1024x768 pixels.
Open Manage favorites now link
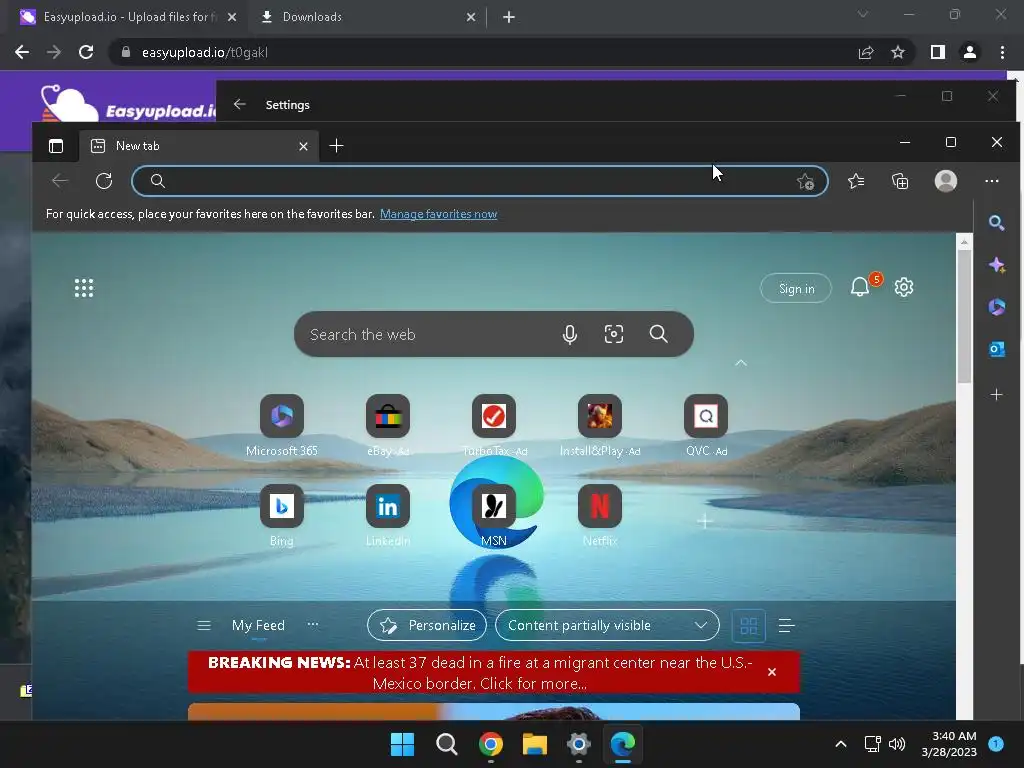pyautogui.click(x=438, y=214)
